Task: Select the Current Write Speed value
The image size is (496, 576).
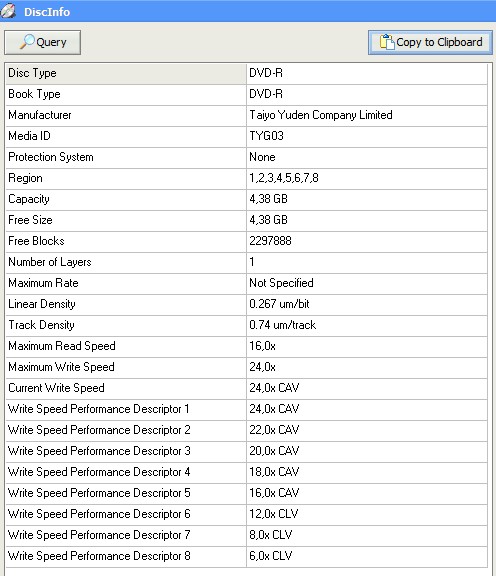Action: coord(274,388)
